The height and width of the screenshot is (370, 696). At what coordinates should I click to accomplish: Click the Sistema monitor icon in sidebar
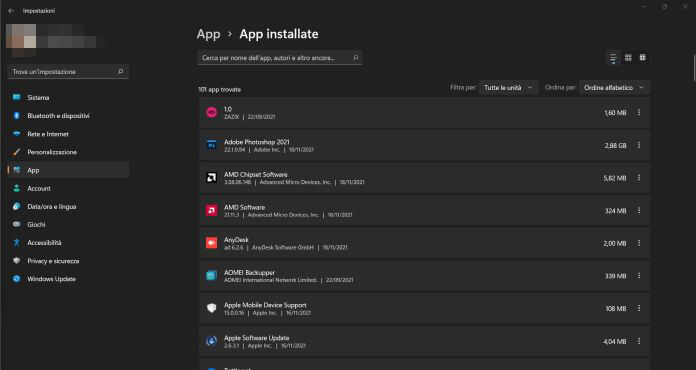(17, 98)
